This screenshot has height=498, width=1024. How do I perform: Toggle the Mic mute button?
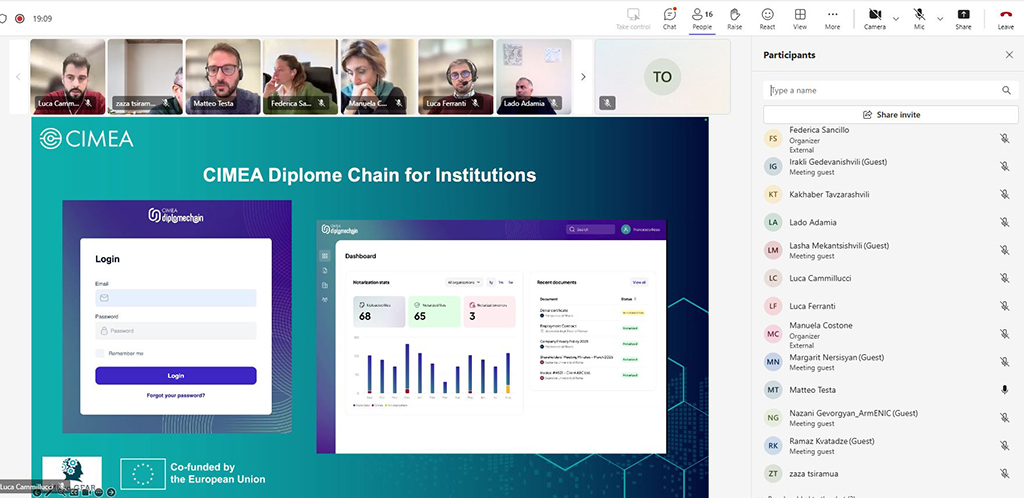[919, 17]
